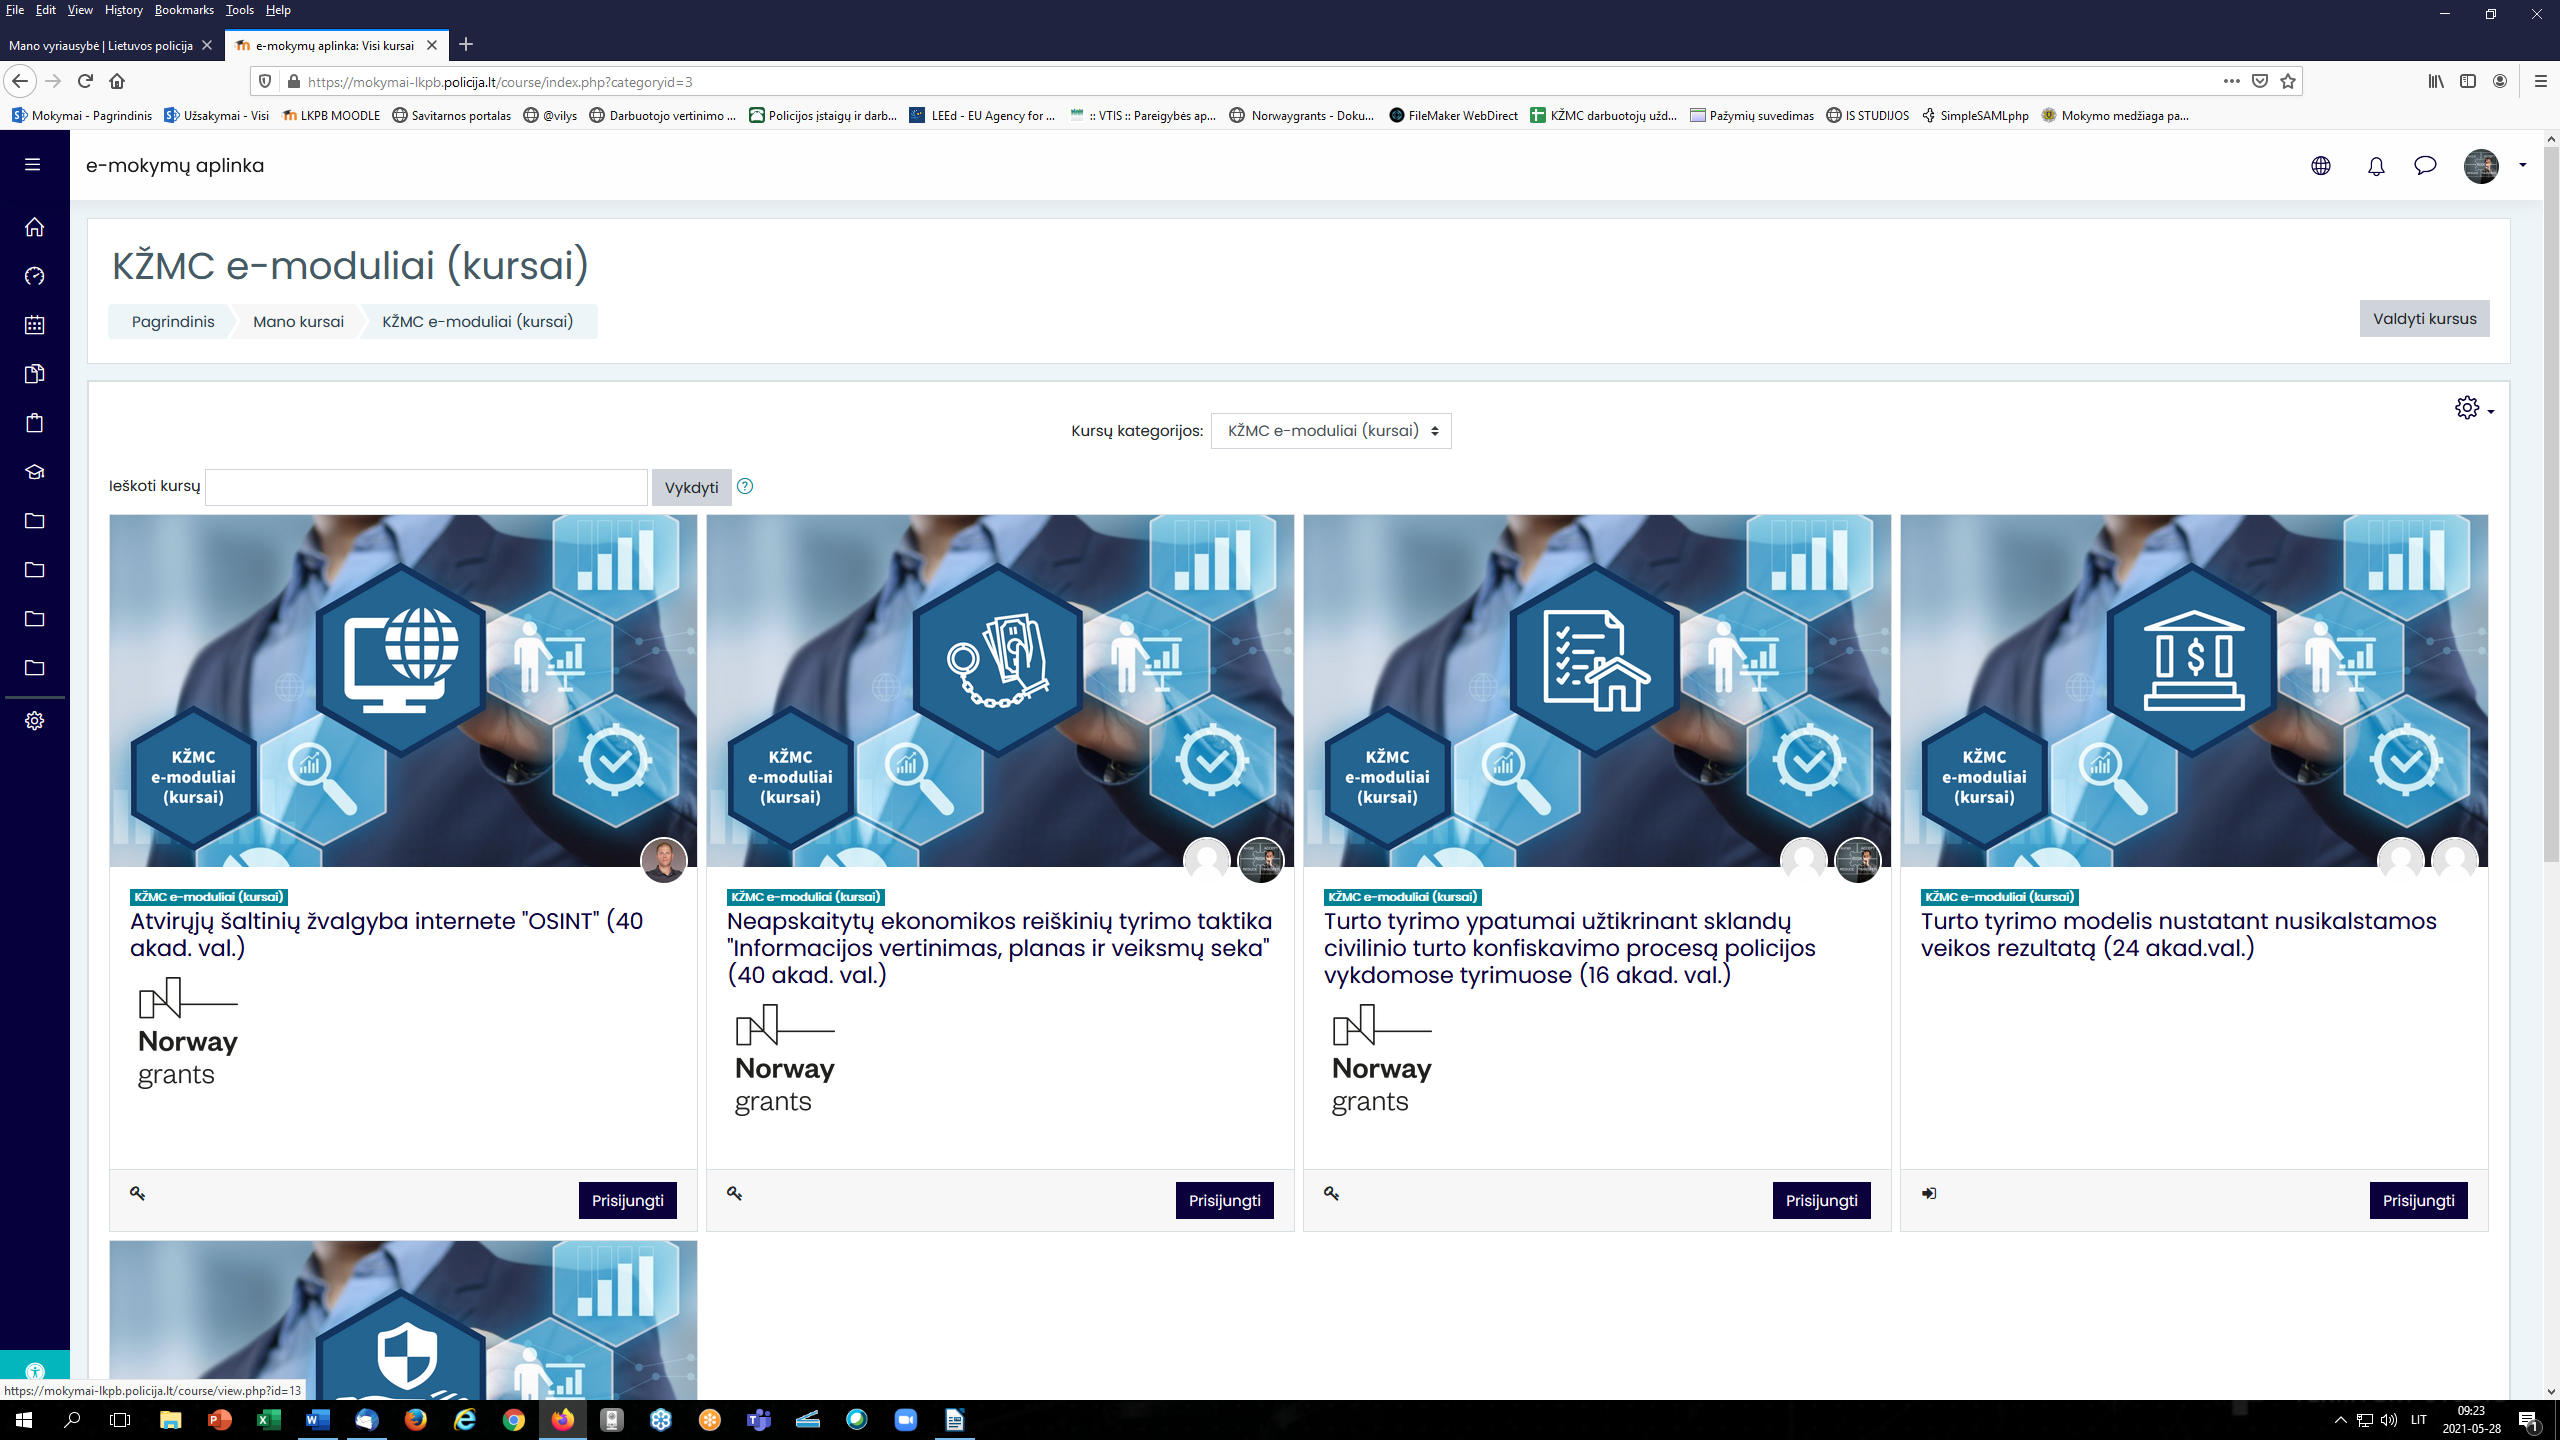
Task: Click enrolment key icon on OSINT card
Action: click(x=138, y=1193)
